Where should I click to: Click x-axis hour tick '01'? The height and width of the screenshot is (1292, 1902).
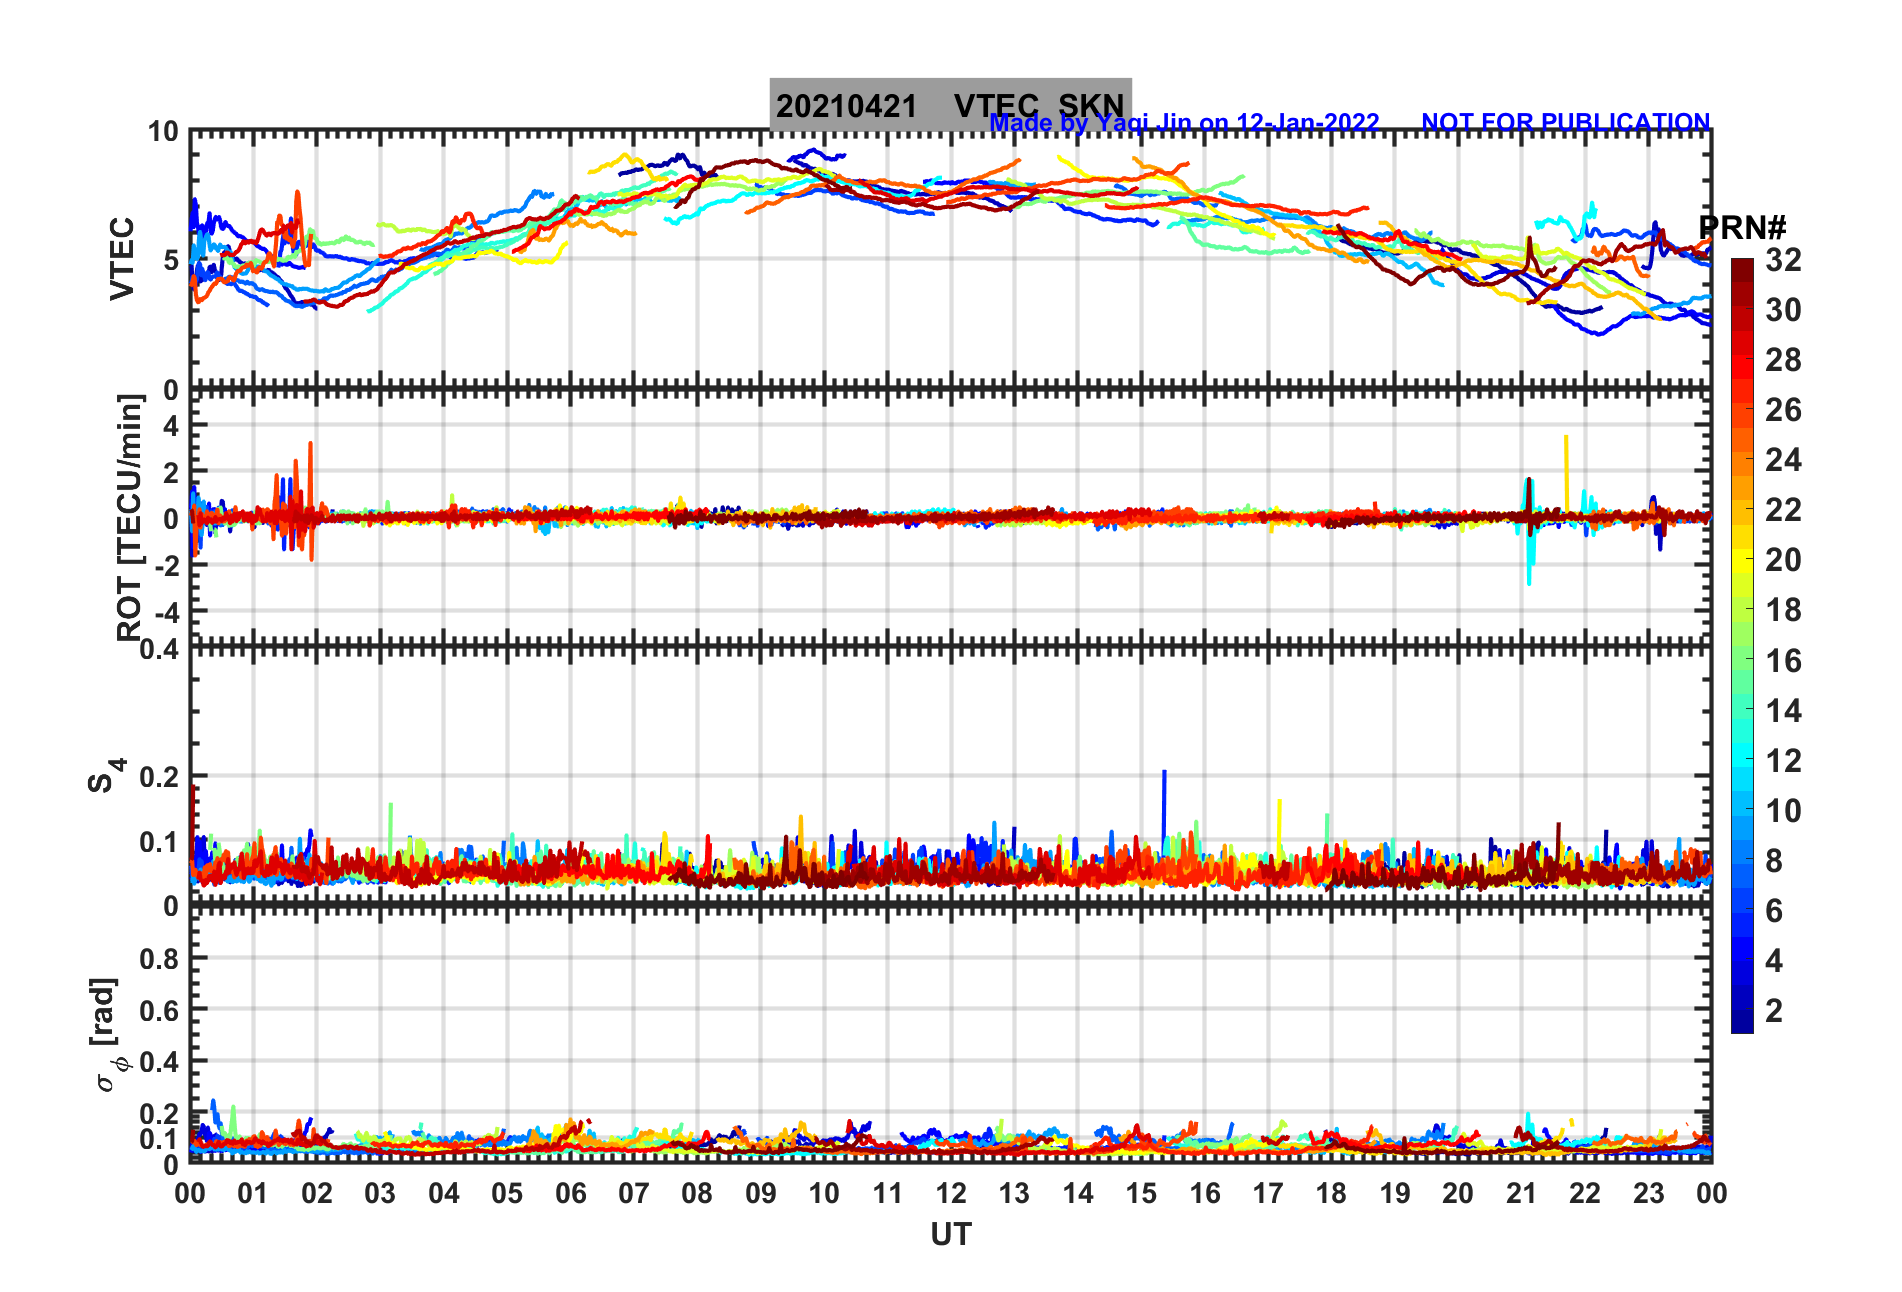tap(253, 1193)
